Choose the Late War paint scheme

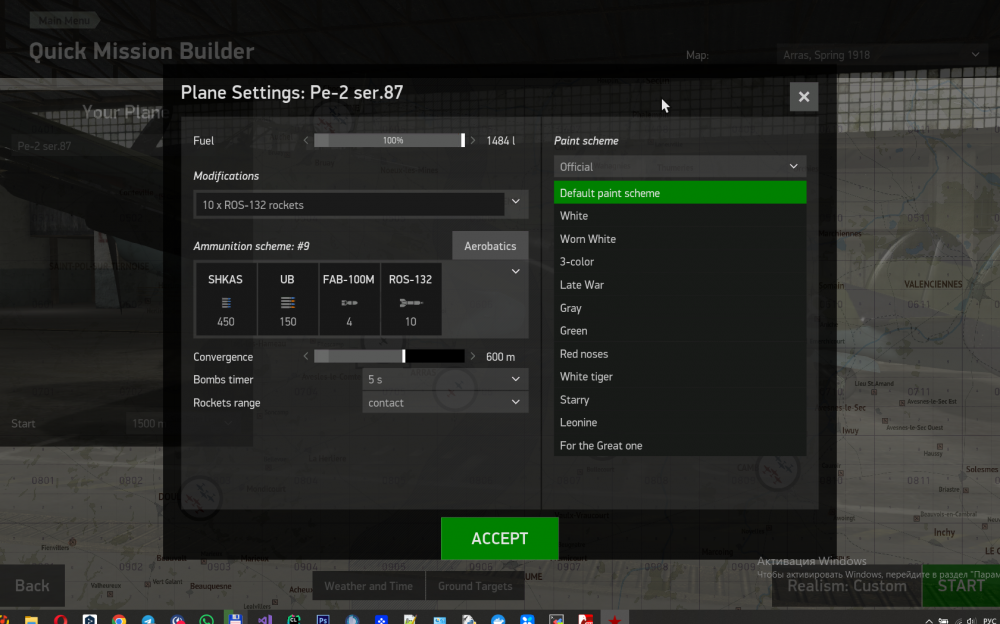tap(680, 285)
